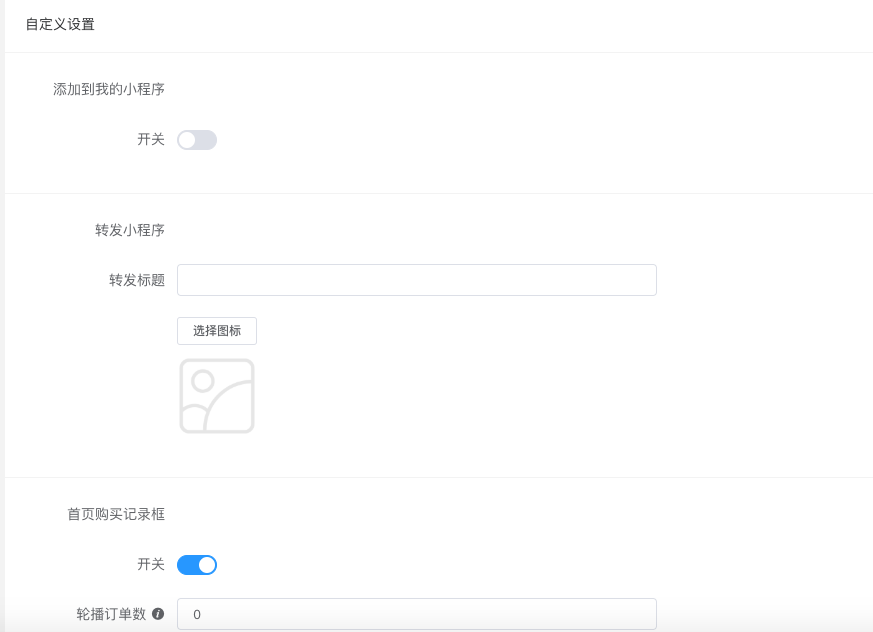The image size is (873, 632).
Task: Click the info icon beside 轮播订单数
Action: (x=158, y=614)
